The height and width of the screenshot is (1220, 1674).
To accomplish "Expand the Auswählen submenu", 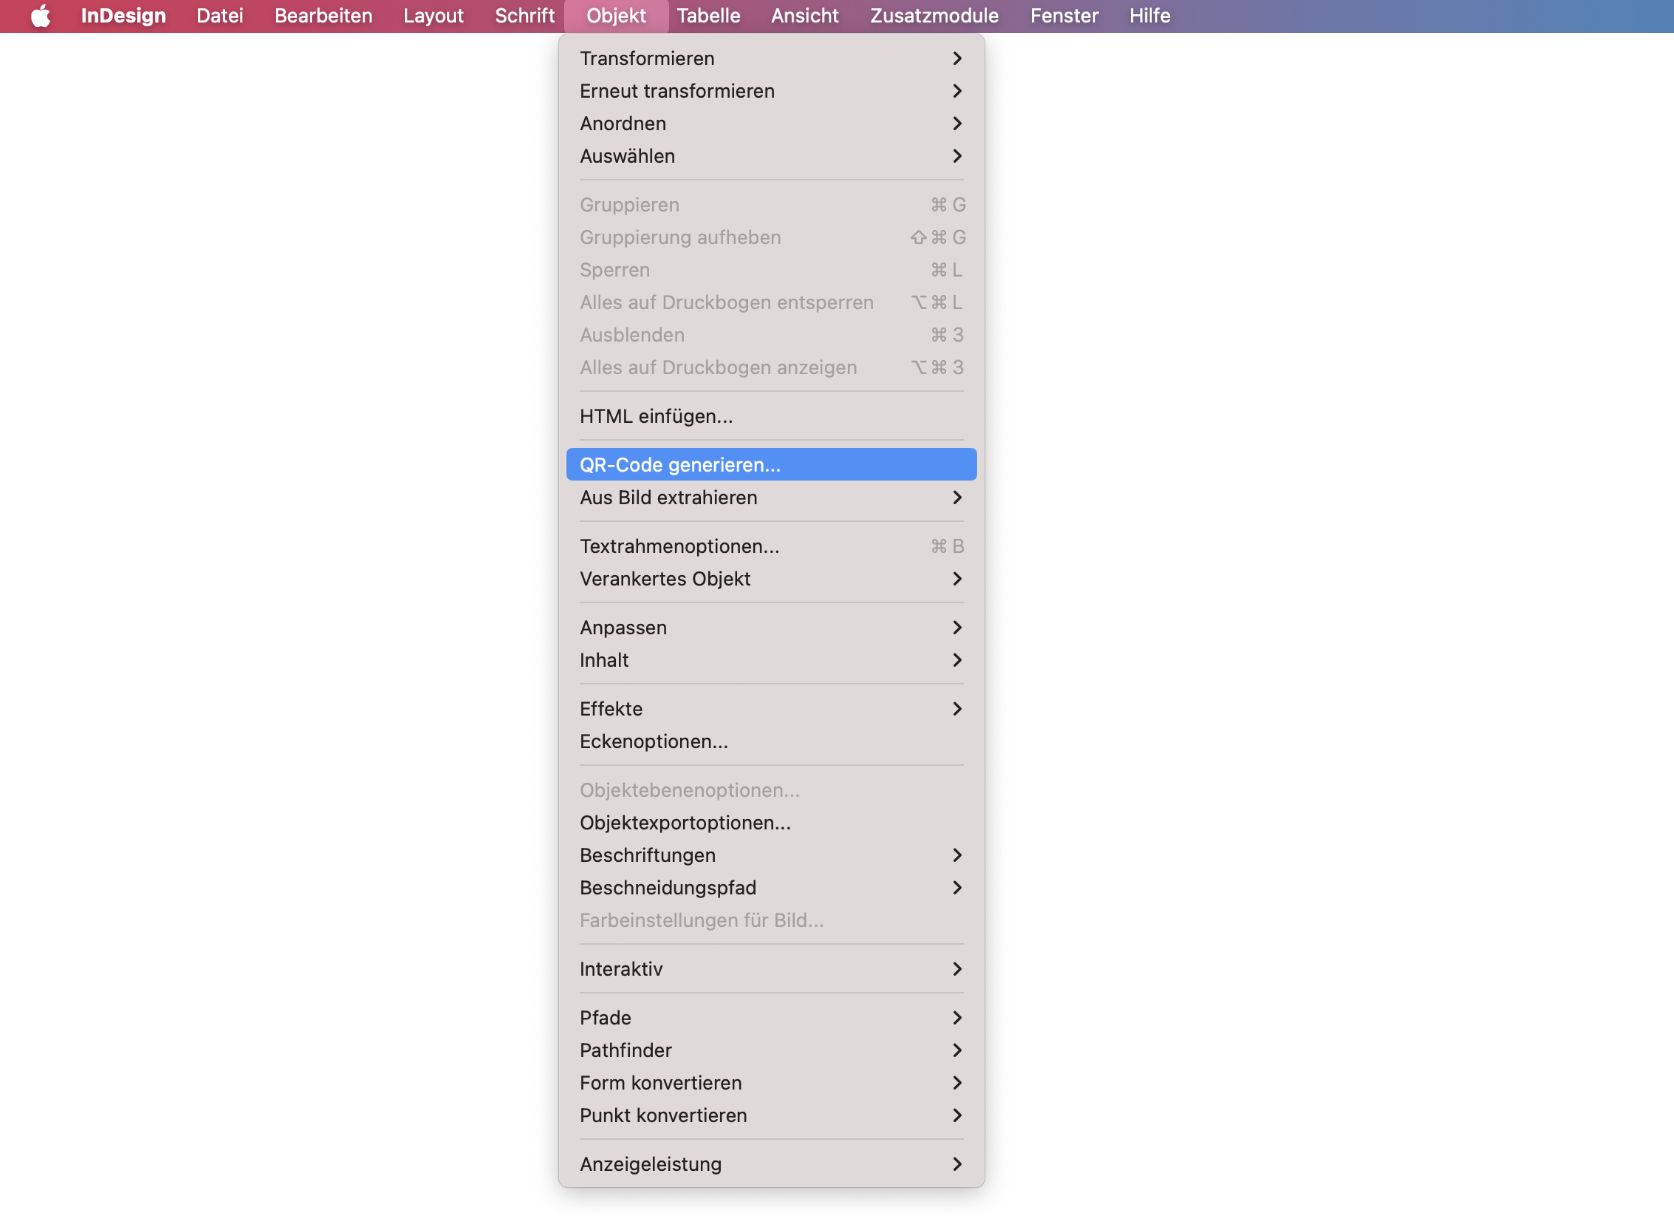I will 771,156.
